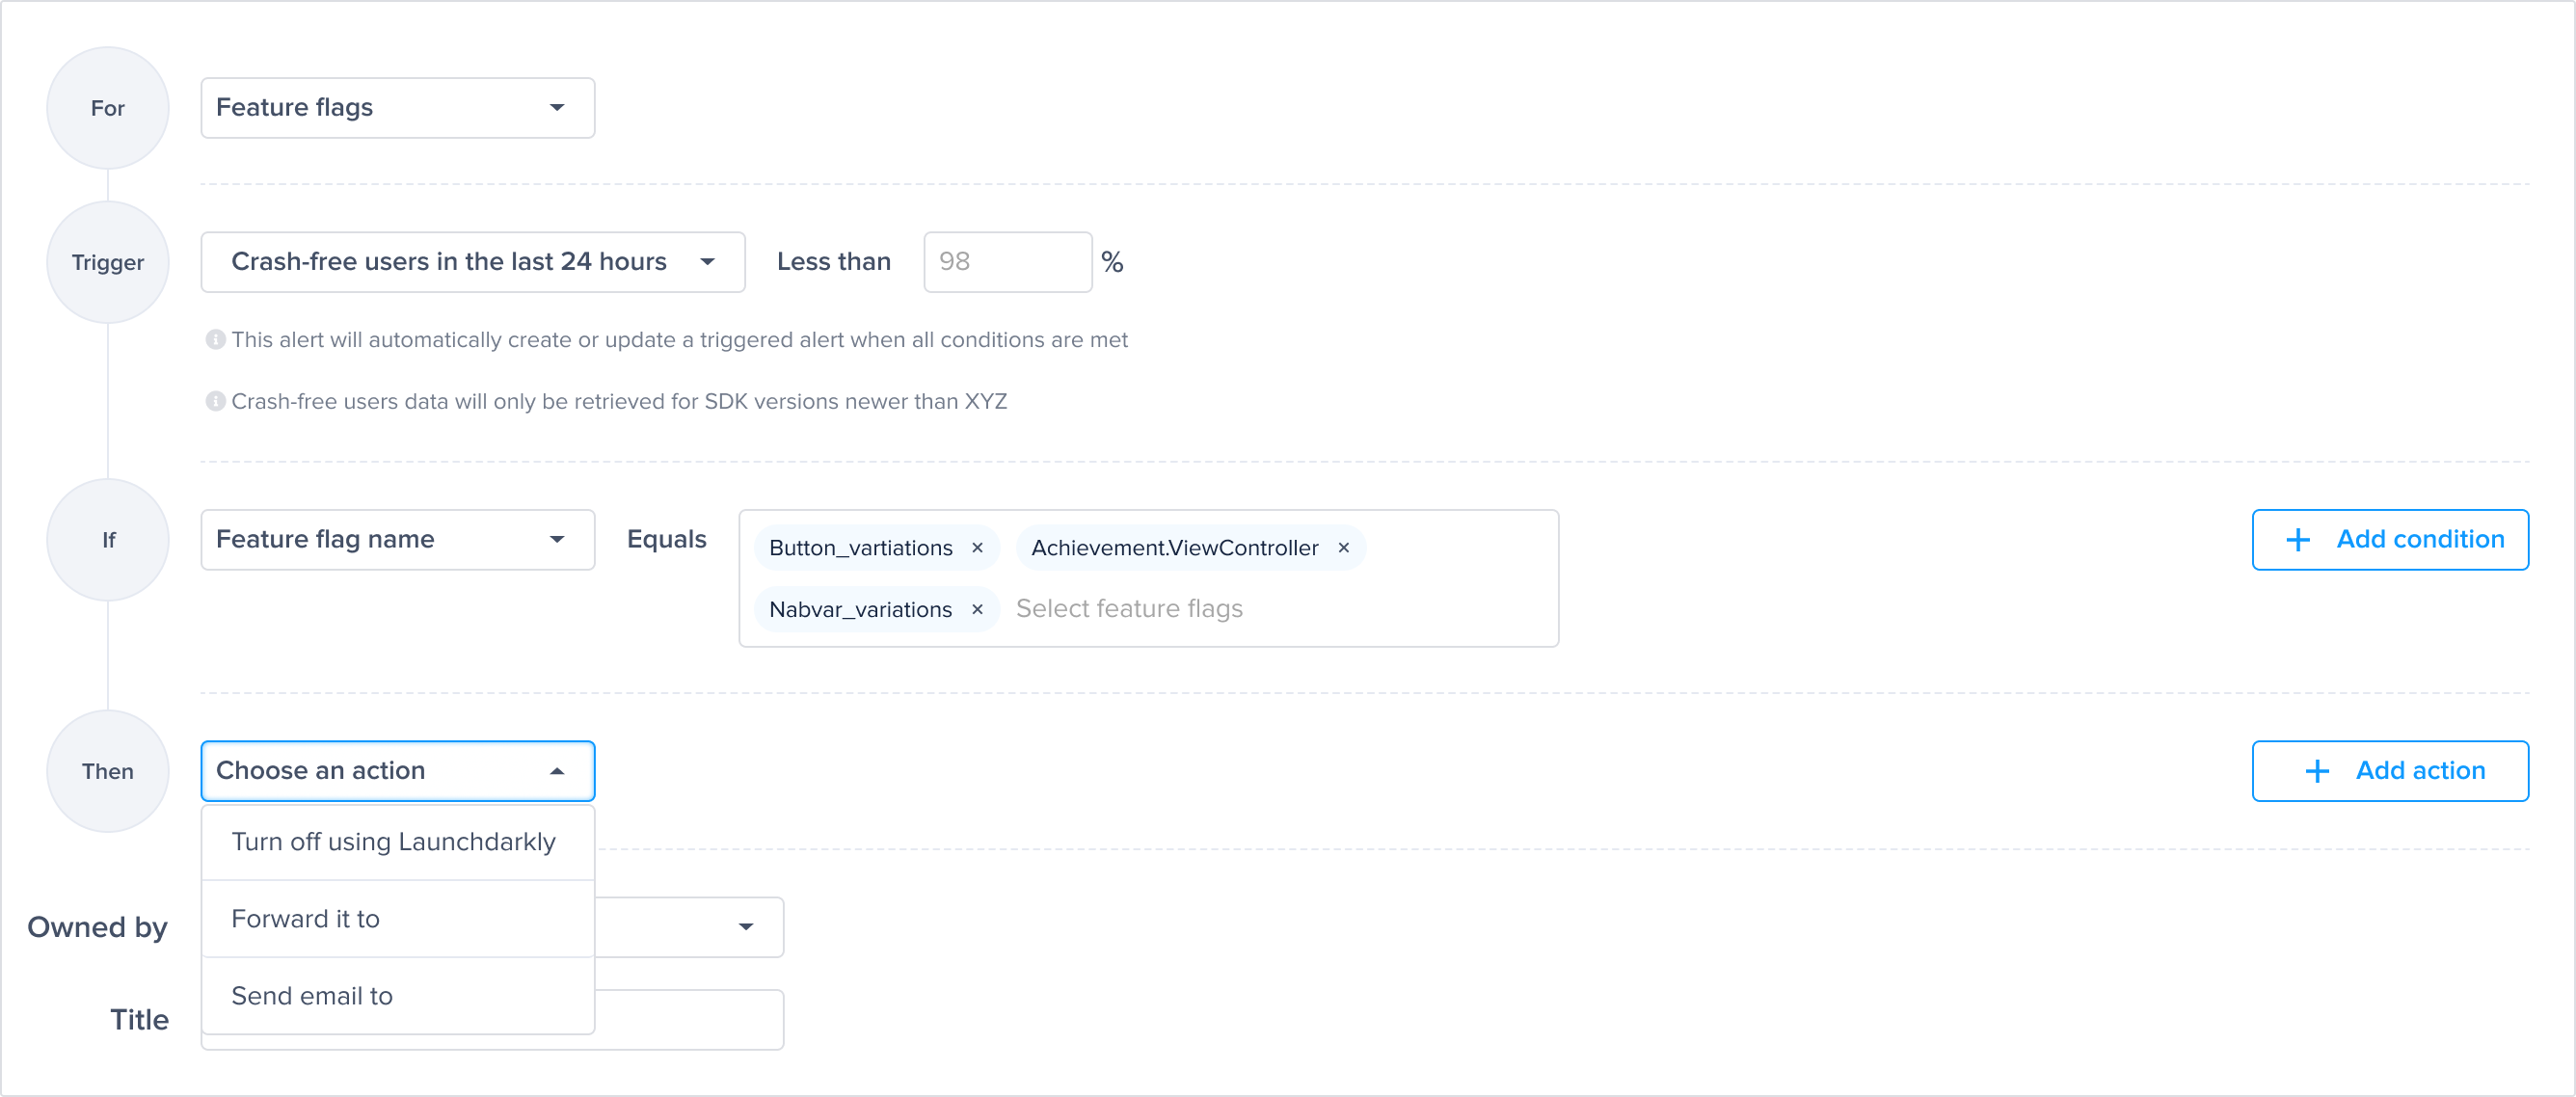Viewport: 2576px width, 1097px height.
Task: Remove the Achievement.ViewController tag
Action: [1343, 548]
